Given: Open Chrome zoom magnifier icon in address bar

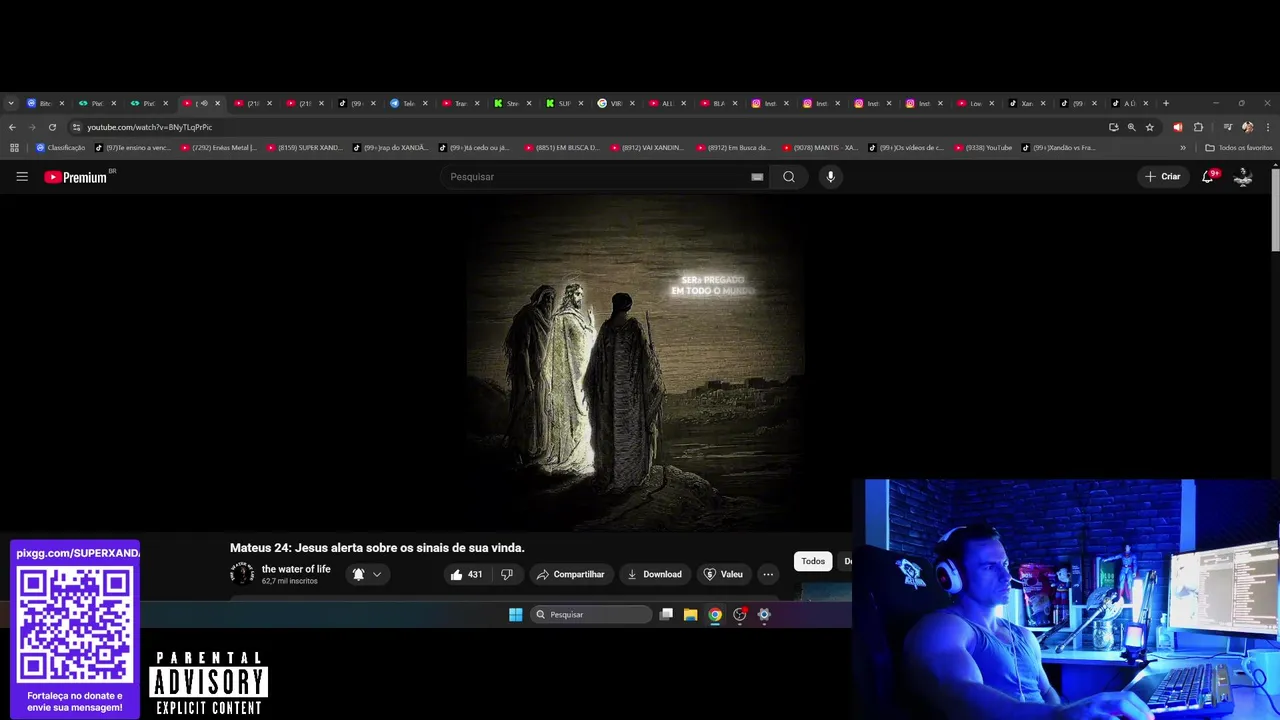Looking at the screenshot, I should (x=1131, y=127).
